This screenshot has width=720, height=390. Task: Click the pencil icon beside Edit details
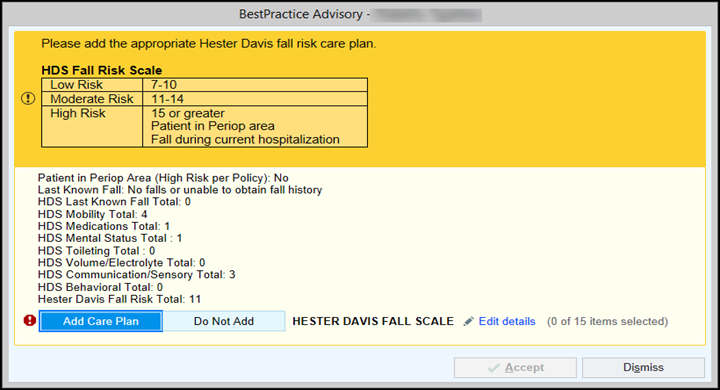pyautogui.click(x=468, y=322)
